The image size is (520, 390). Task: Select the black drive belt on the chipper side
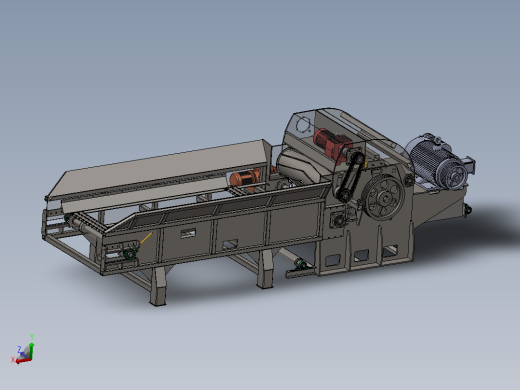pos(350,177)
